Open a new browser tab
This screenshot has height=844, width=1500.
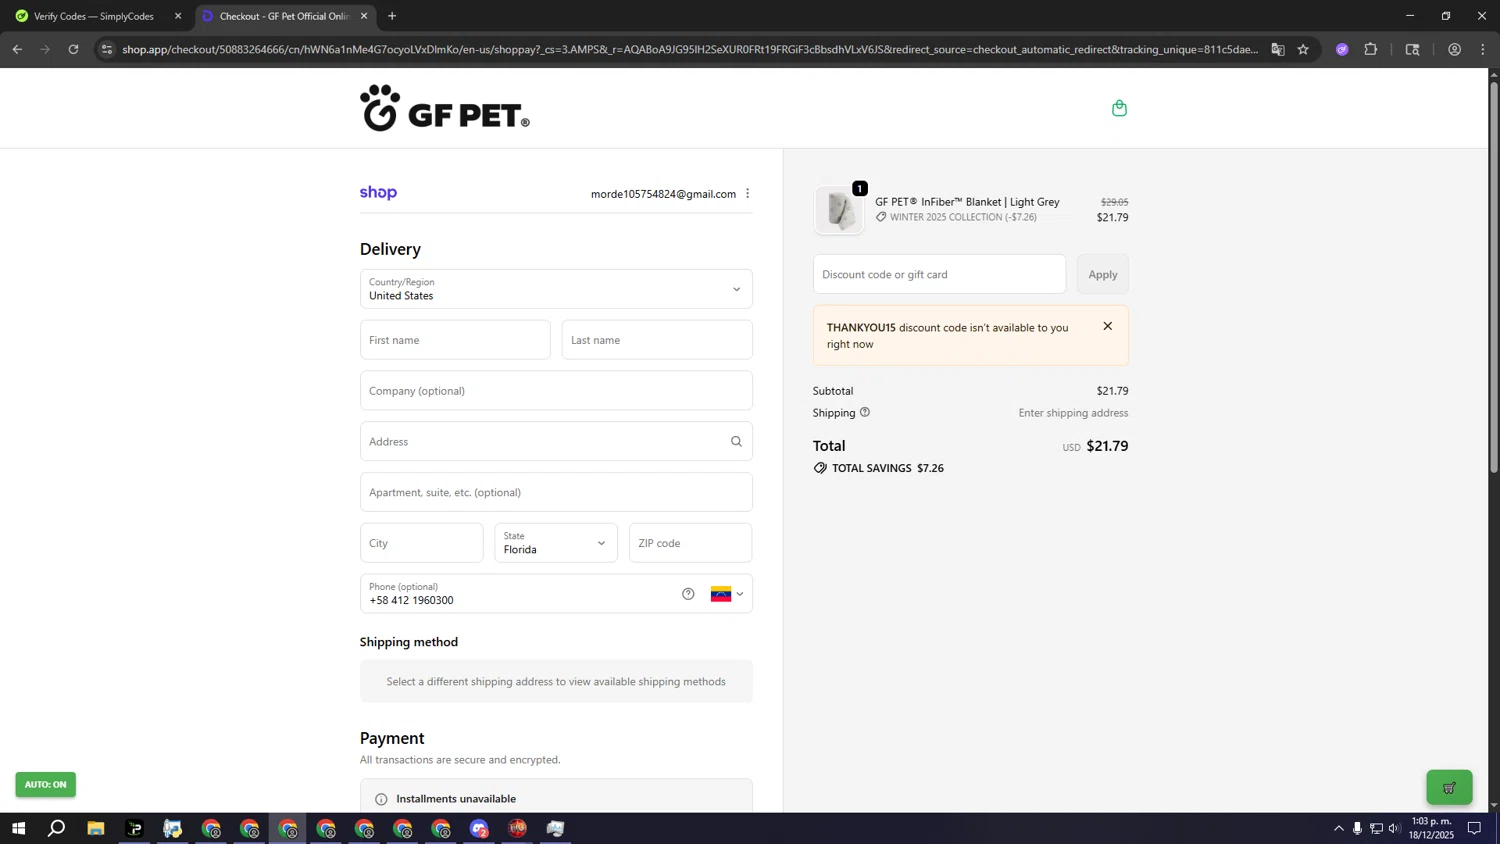[392, 16]
